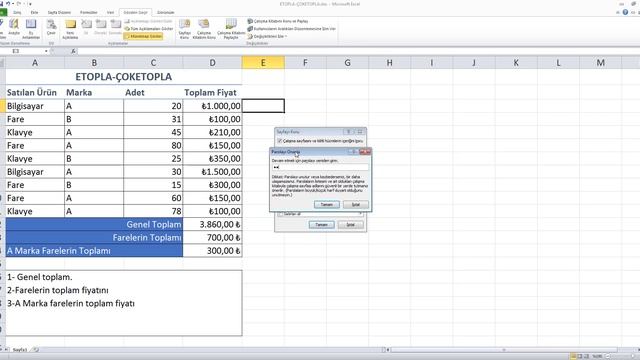
Task: Toggle the Satırları sil checkbox
Action: [x=280, y=213]
